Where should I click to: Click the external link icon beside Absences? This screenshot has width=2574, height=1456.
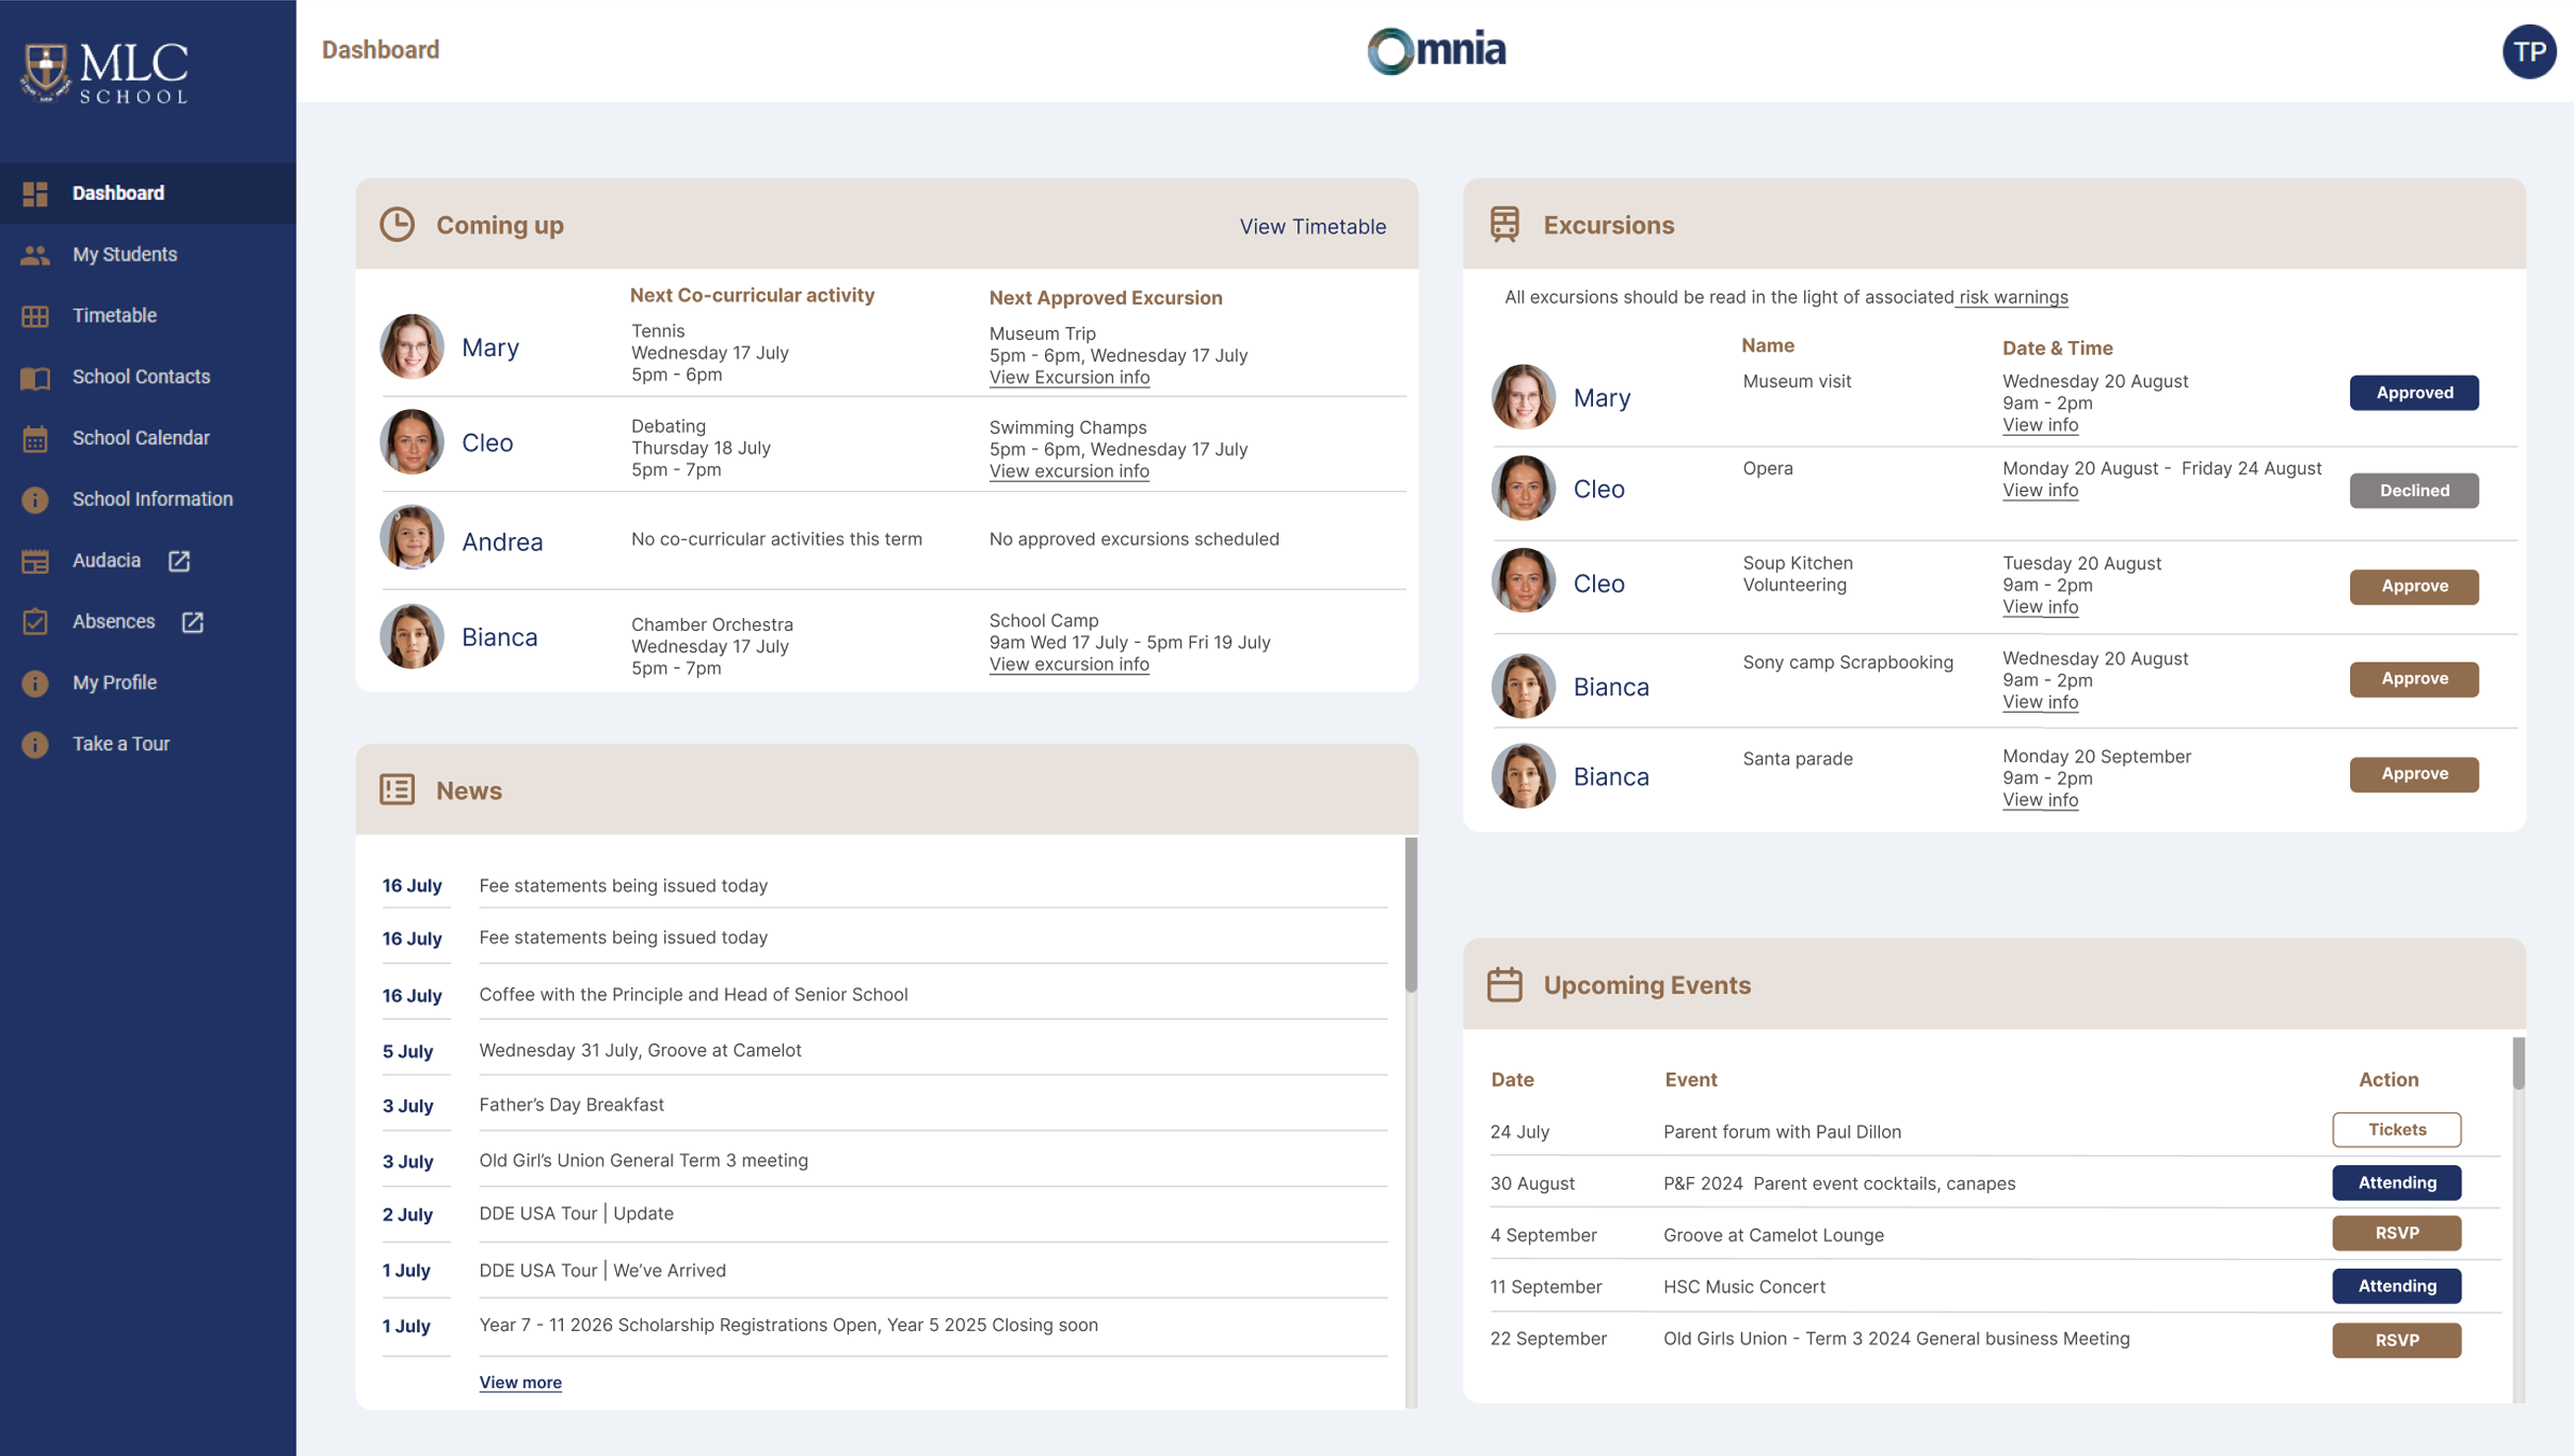tap(193, 622)
